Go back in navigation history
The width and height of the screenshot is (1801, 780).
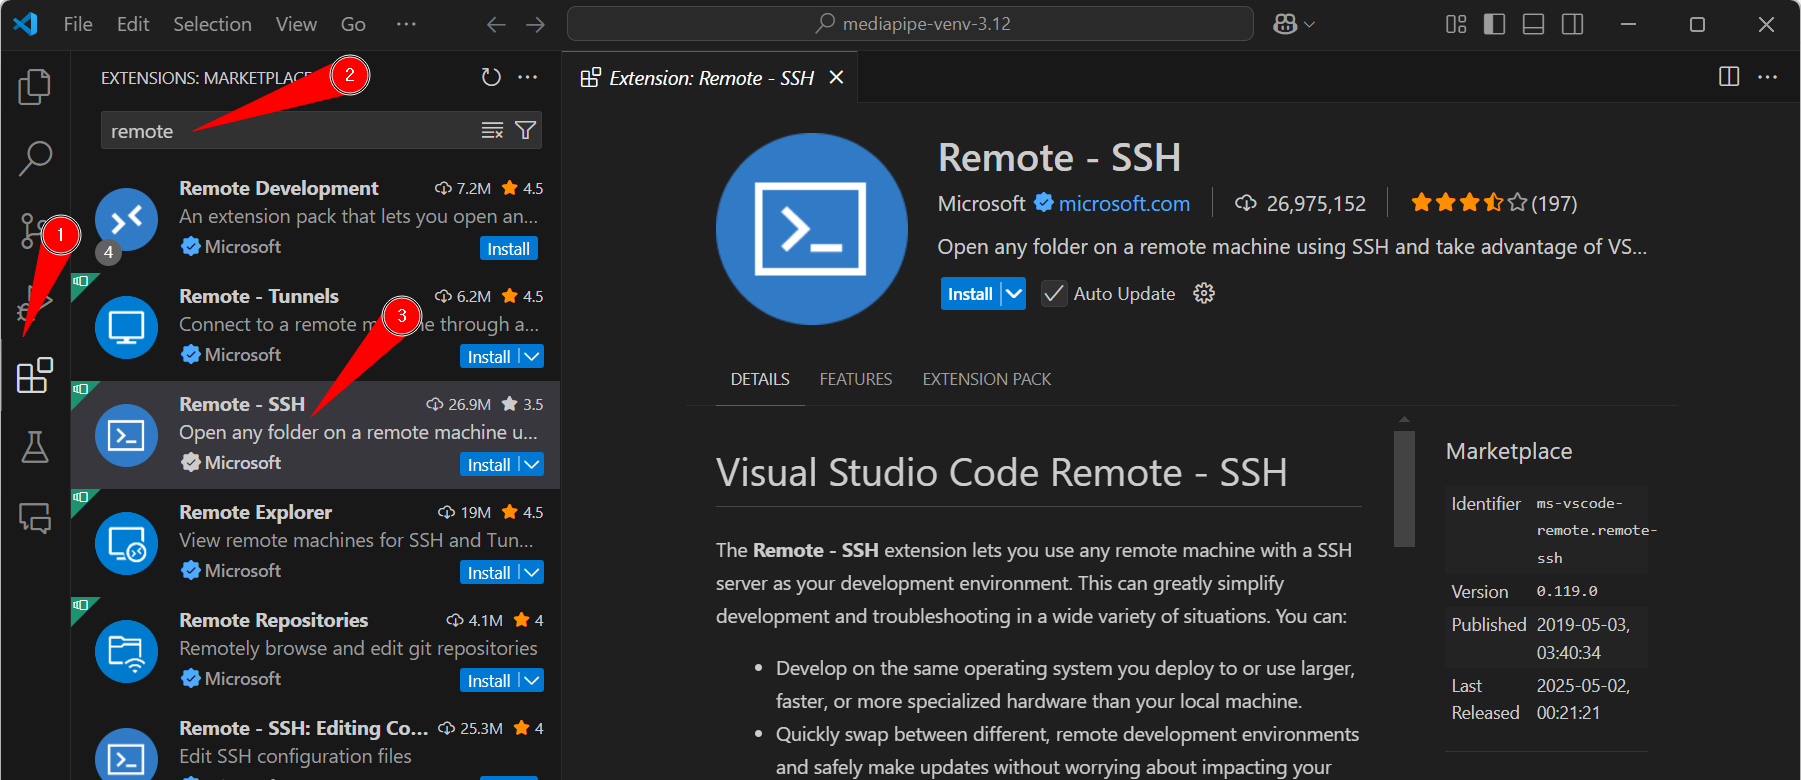coord(496,24)
